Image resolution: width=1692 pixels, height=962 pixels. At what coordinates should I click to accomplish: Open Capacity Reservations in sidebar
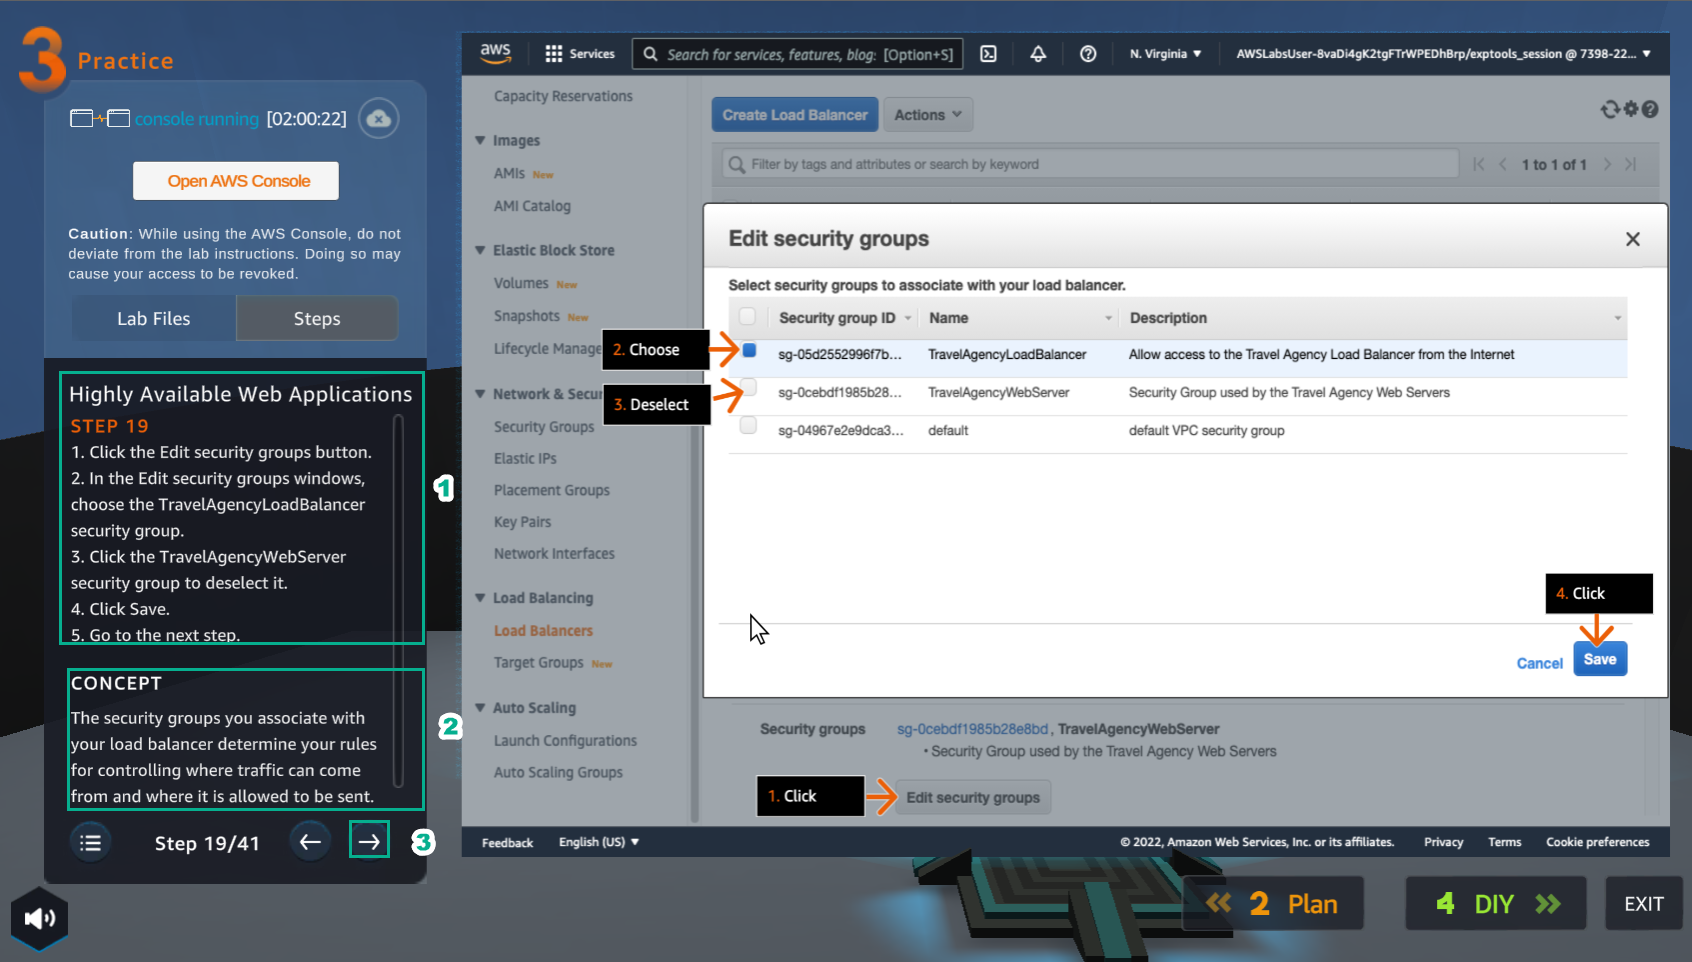(563, 96)
